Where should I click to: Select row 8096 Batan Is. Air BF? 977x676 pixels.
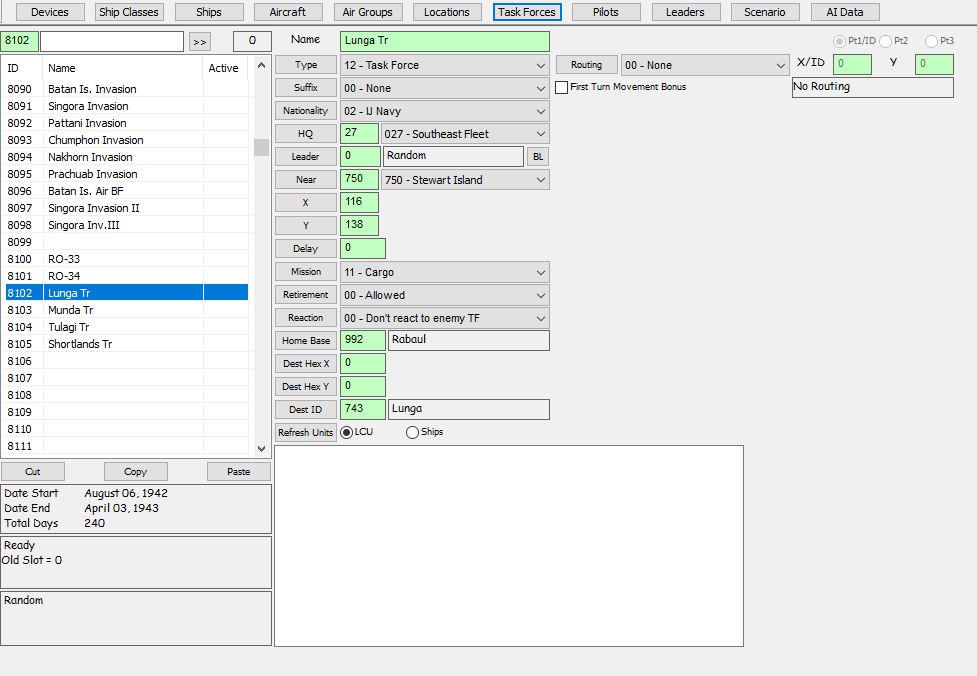[126, 191]
